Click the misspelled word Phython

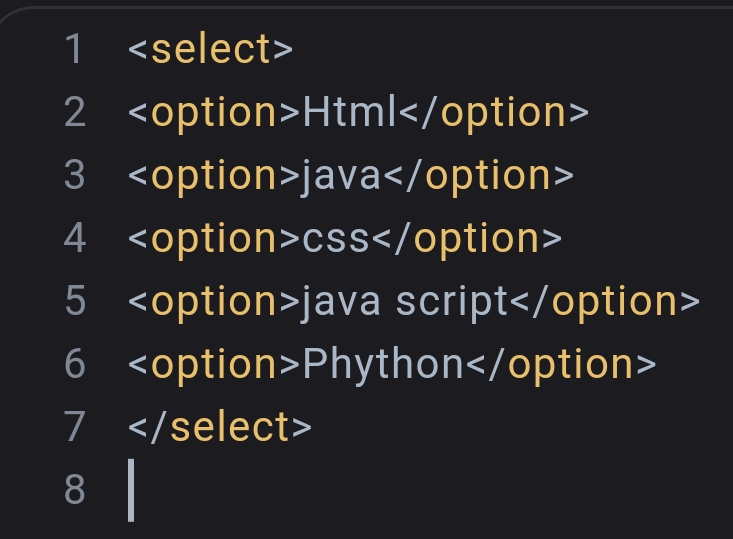(x=383, y=365)
